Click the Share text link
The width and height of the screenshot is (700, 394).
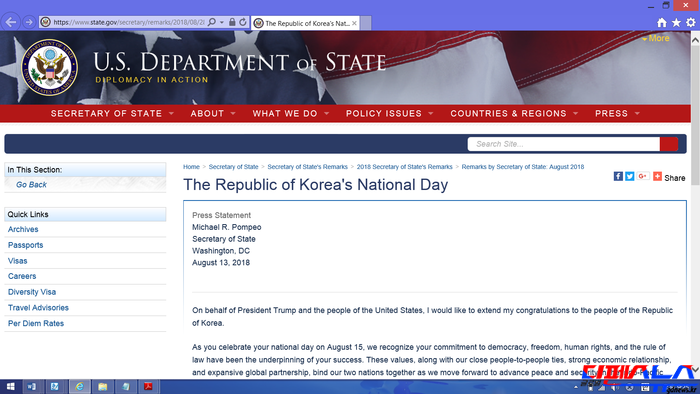point(675,178)
